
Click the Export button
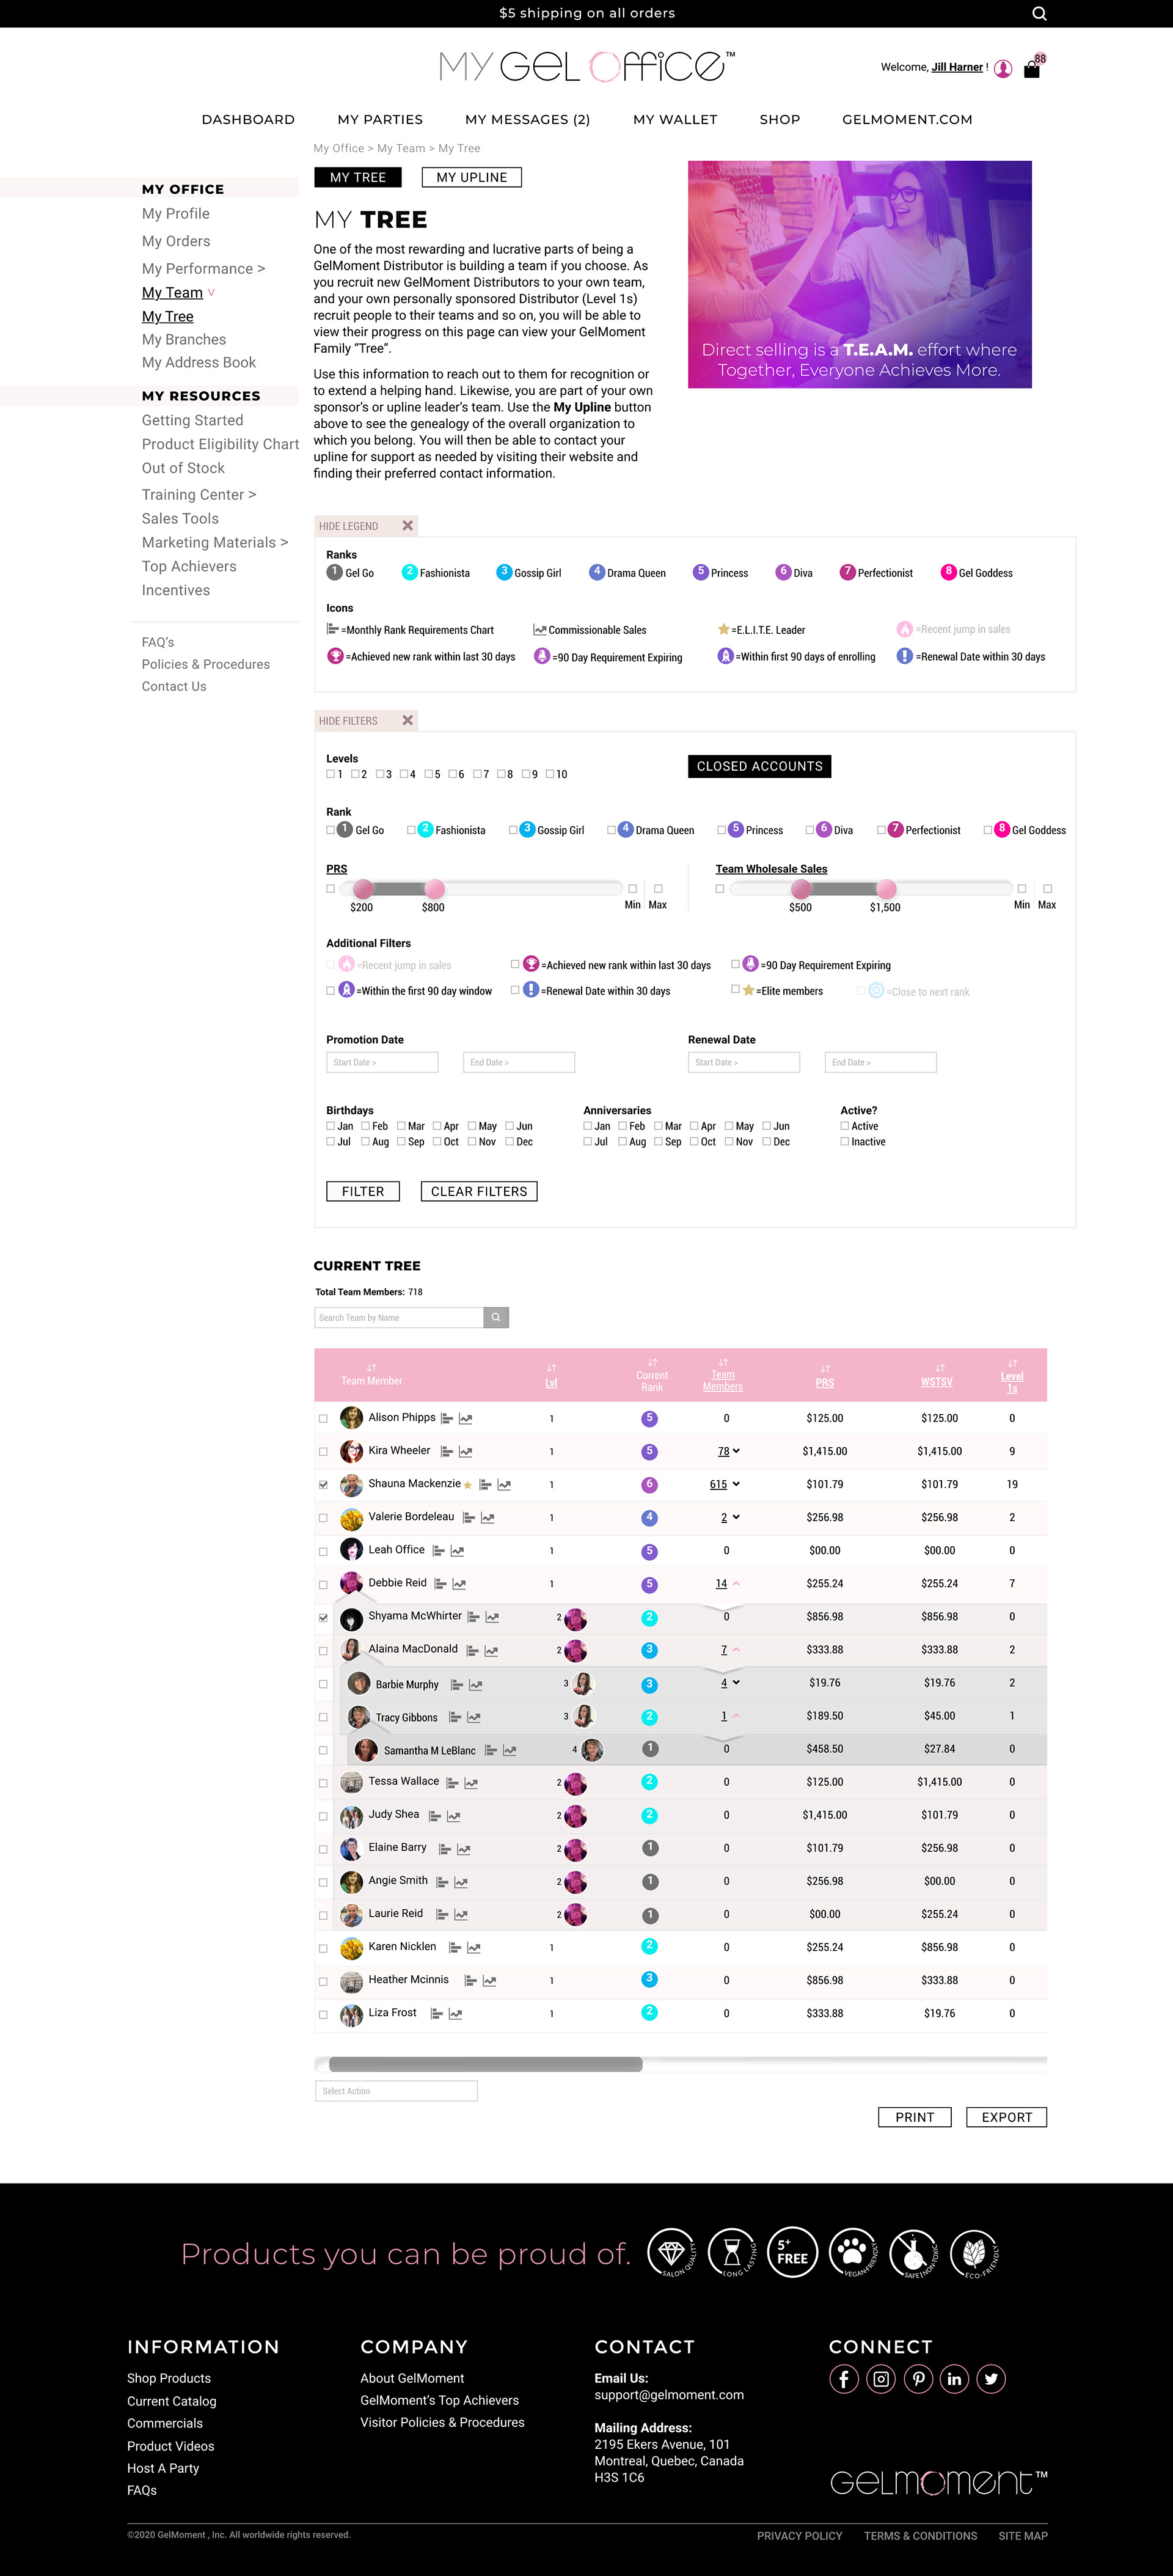1006,2117
